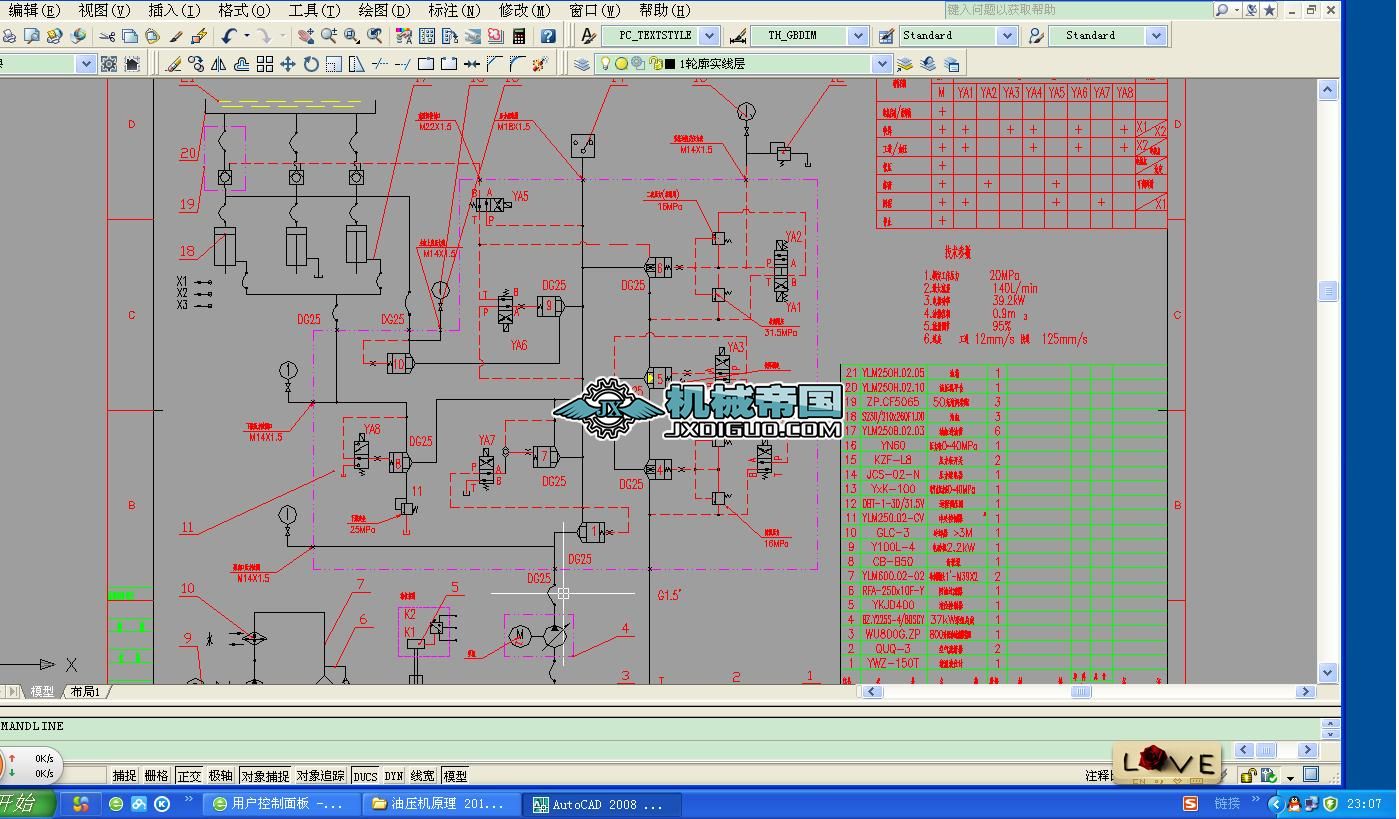Toggle 正交 ortho mode in status bar
1399x819 pixels.
[189, 776]
